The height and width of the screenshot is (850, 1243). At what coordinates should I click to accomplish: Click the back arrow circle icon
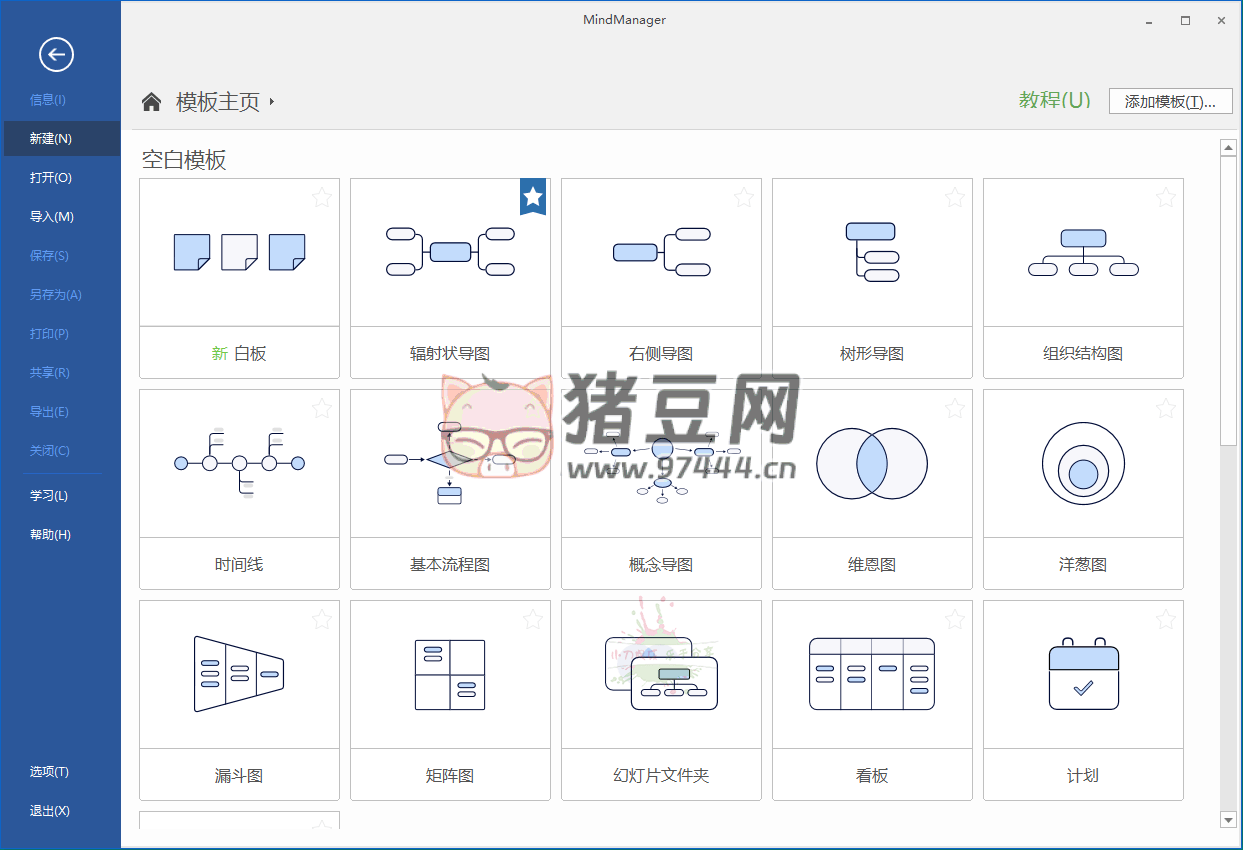tap(56, 54)
